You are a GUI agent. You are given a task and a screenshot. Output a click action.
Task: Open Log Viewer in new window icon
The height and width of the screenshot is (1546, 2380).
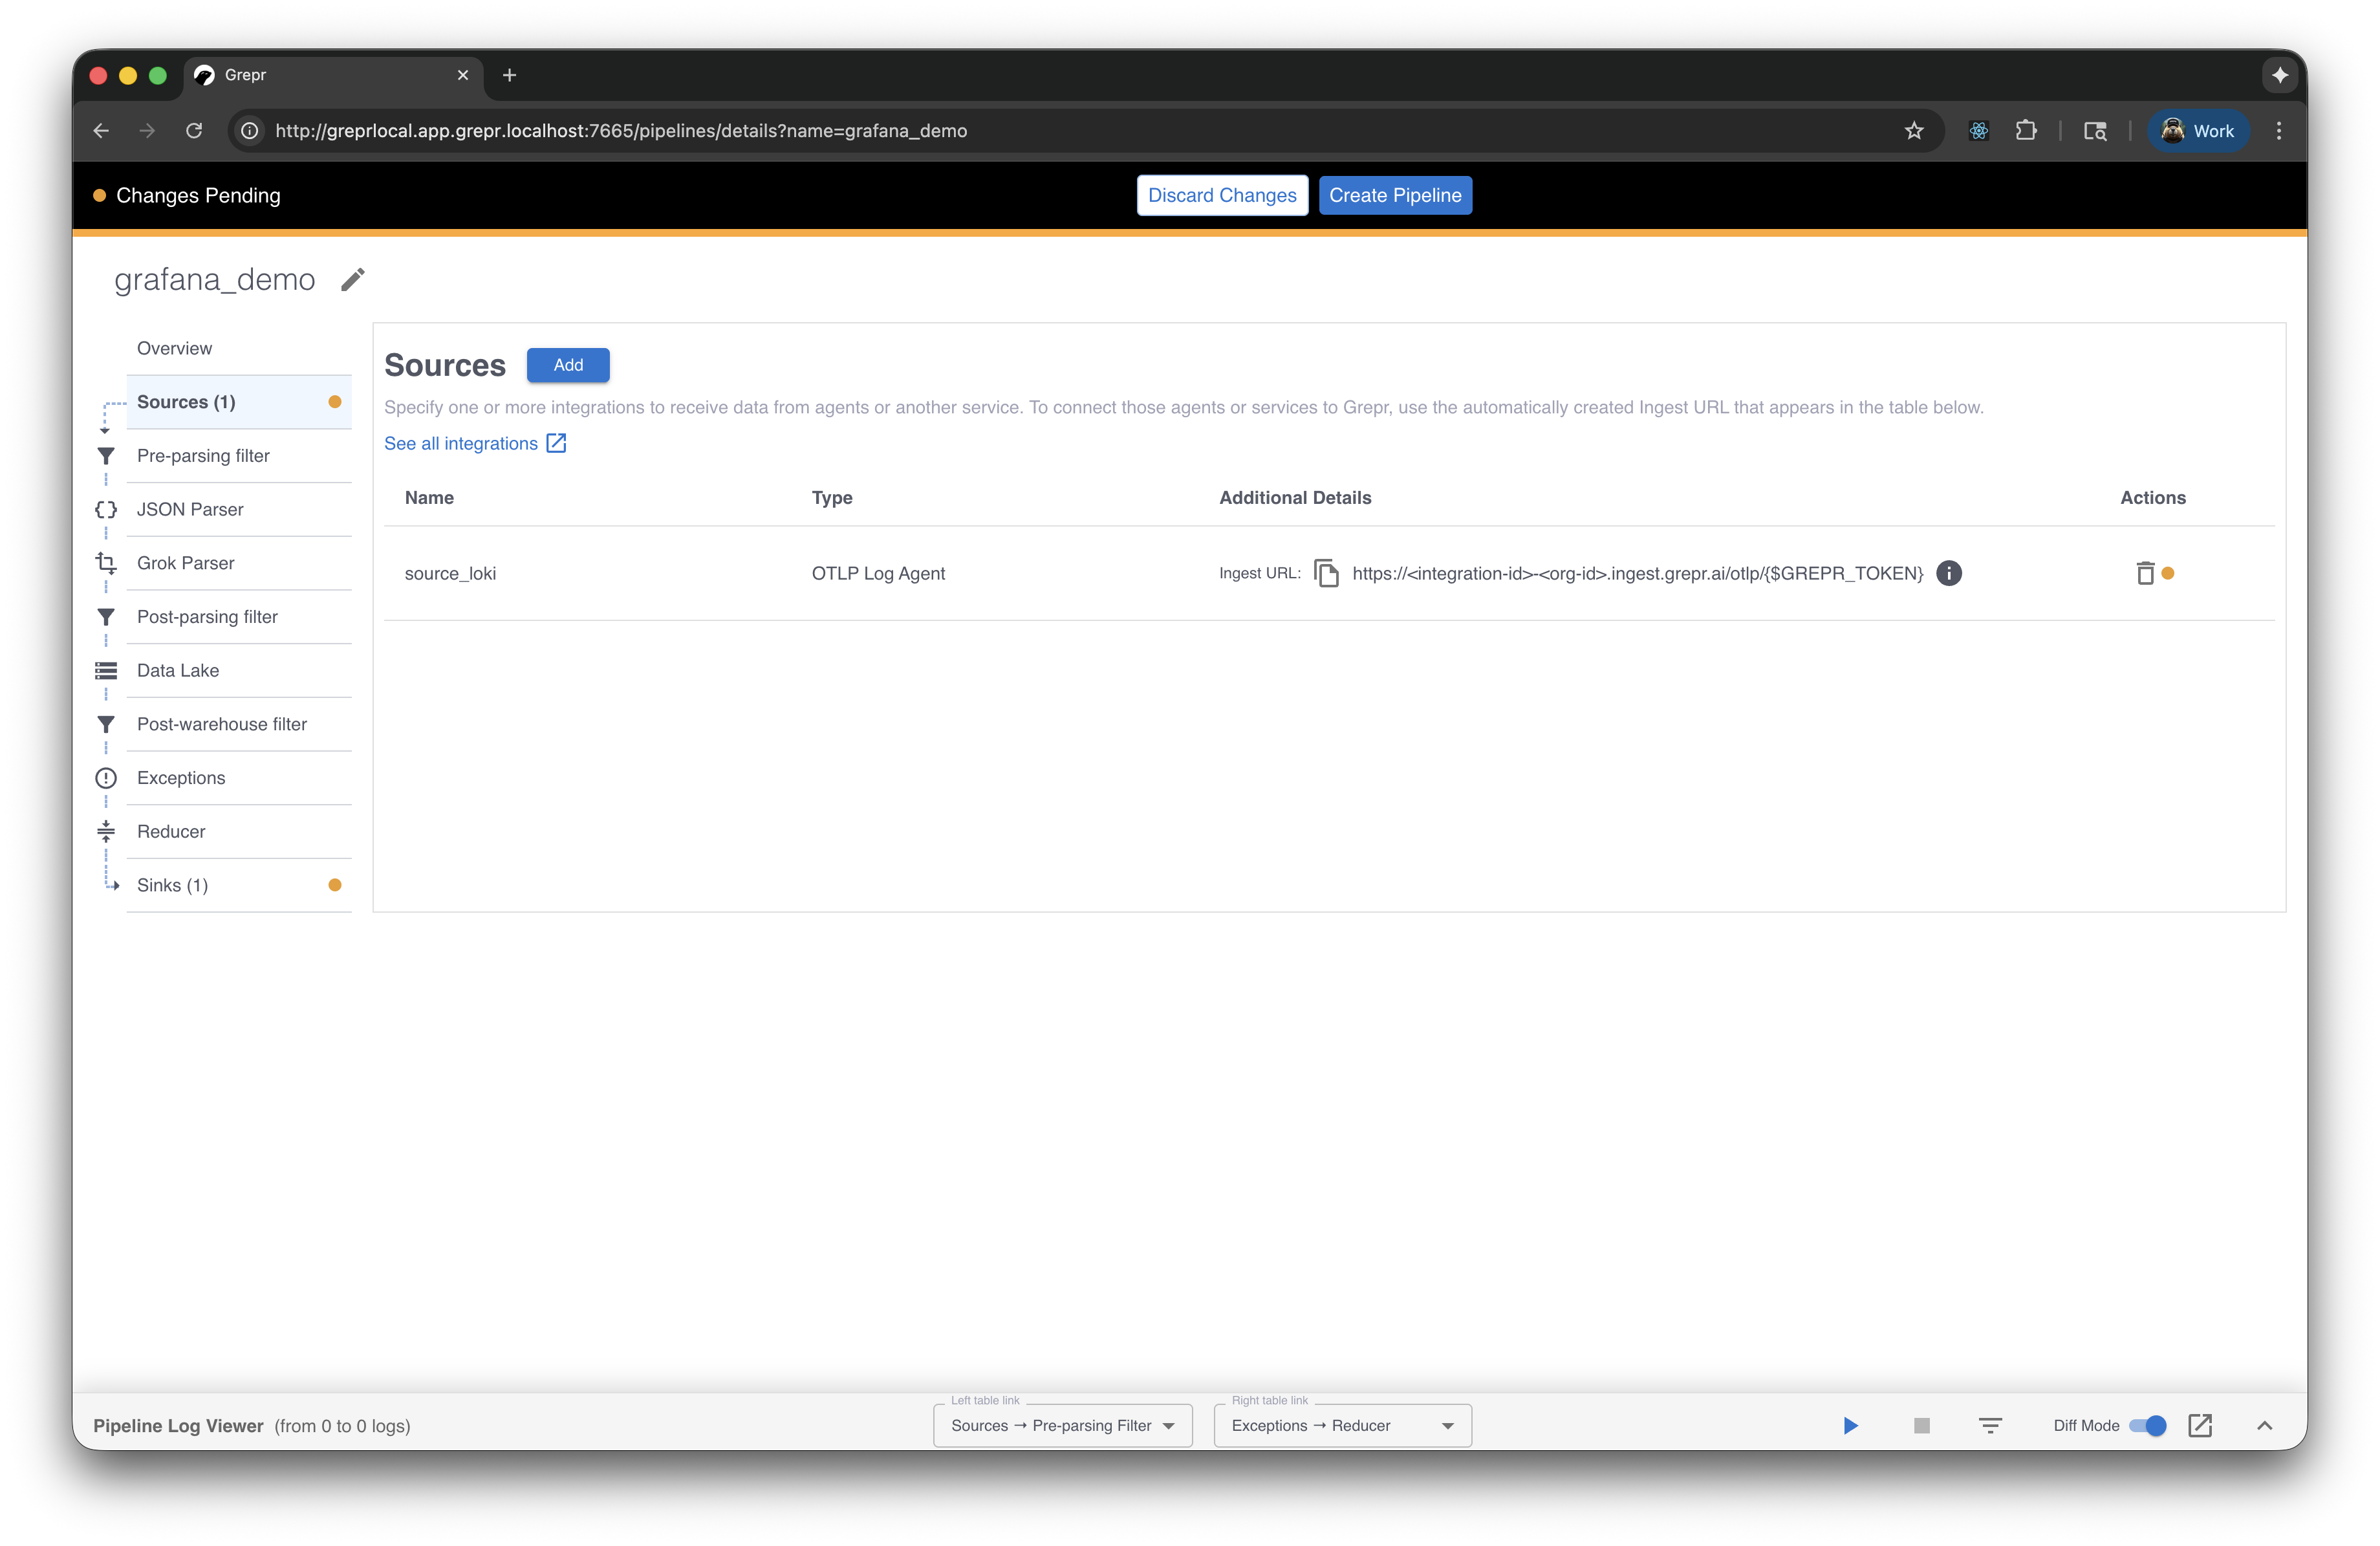point(2199,1425)
